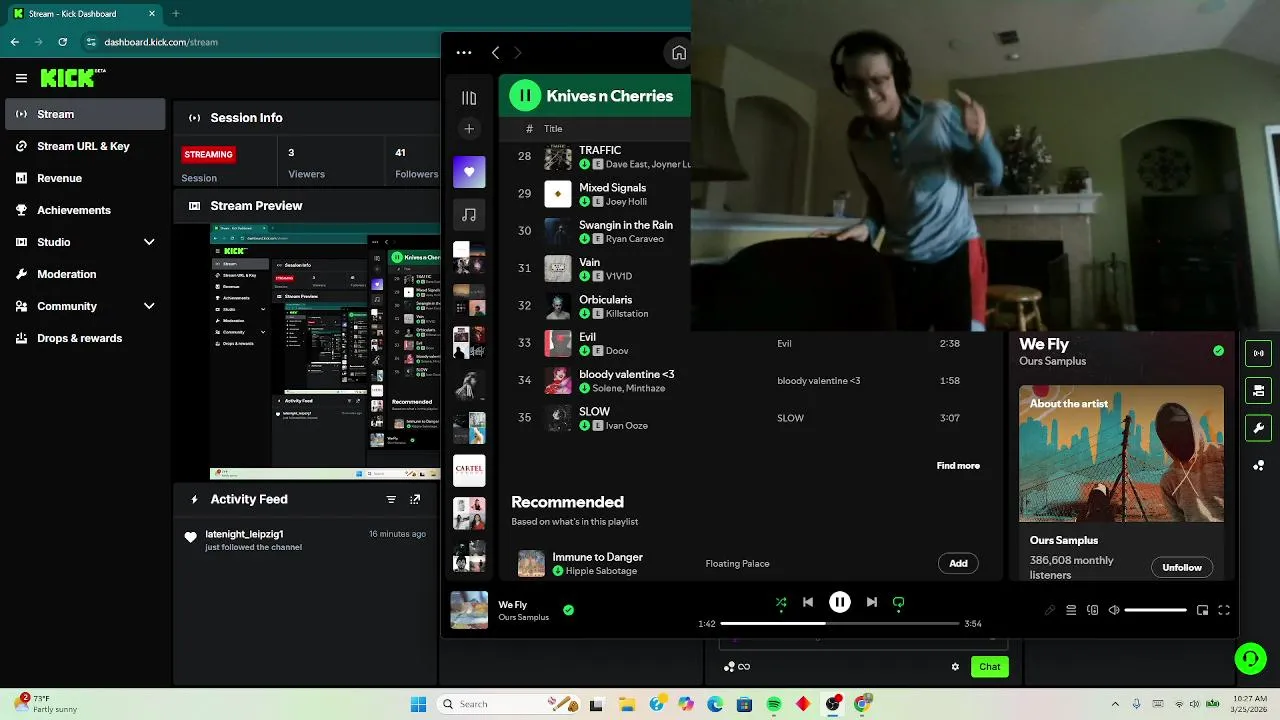This screenshot has width=1280, height=720.
Task: Reload the browser page
Action: coord(63,42)
